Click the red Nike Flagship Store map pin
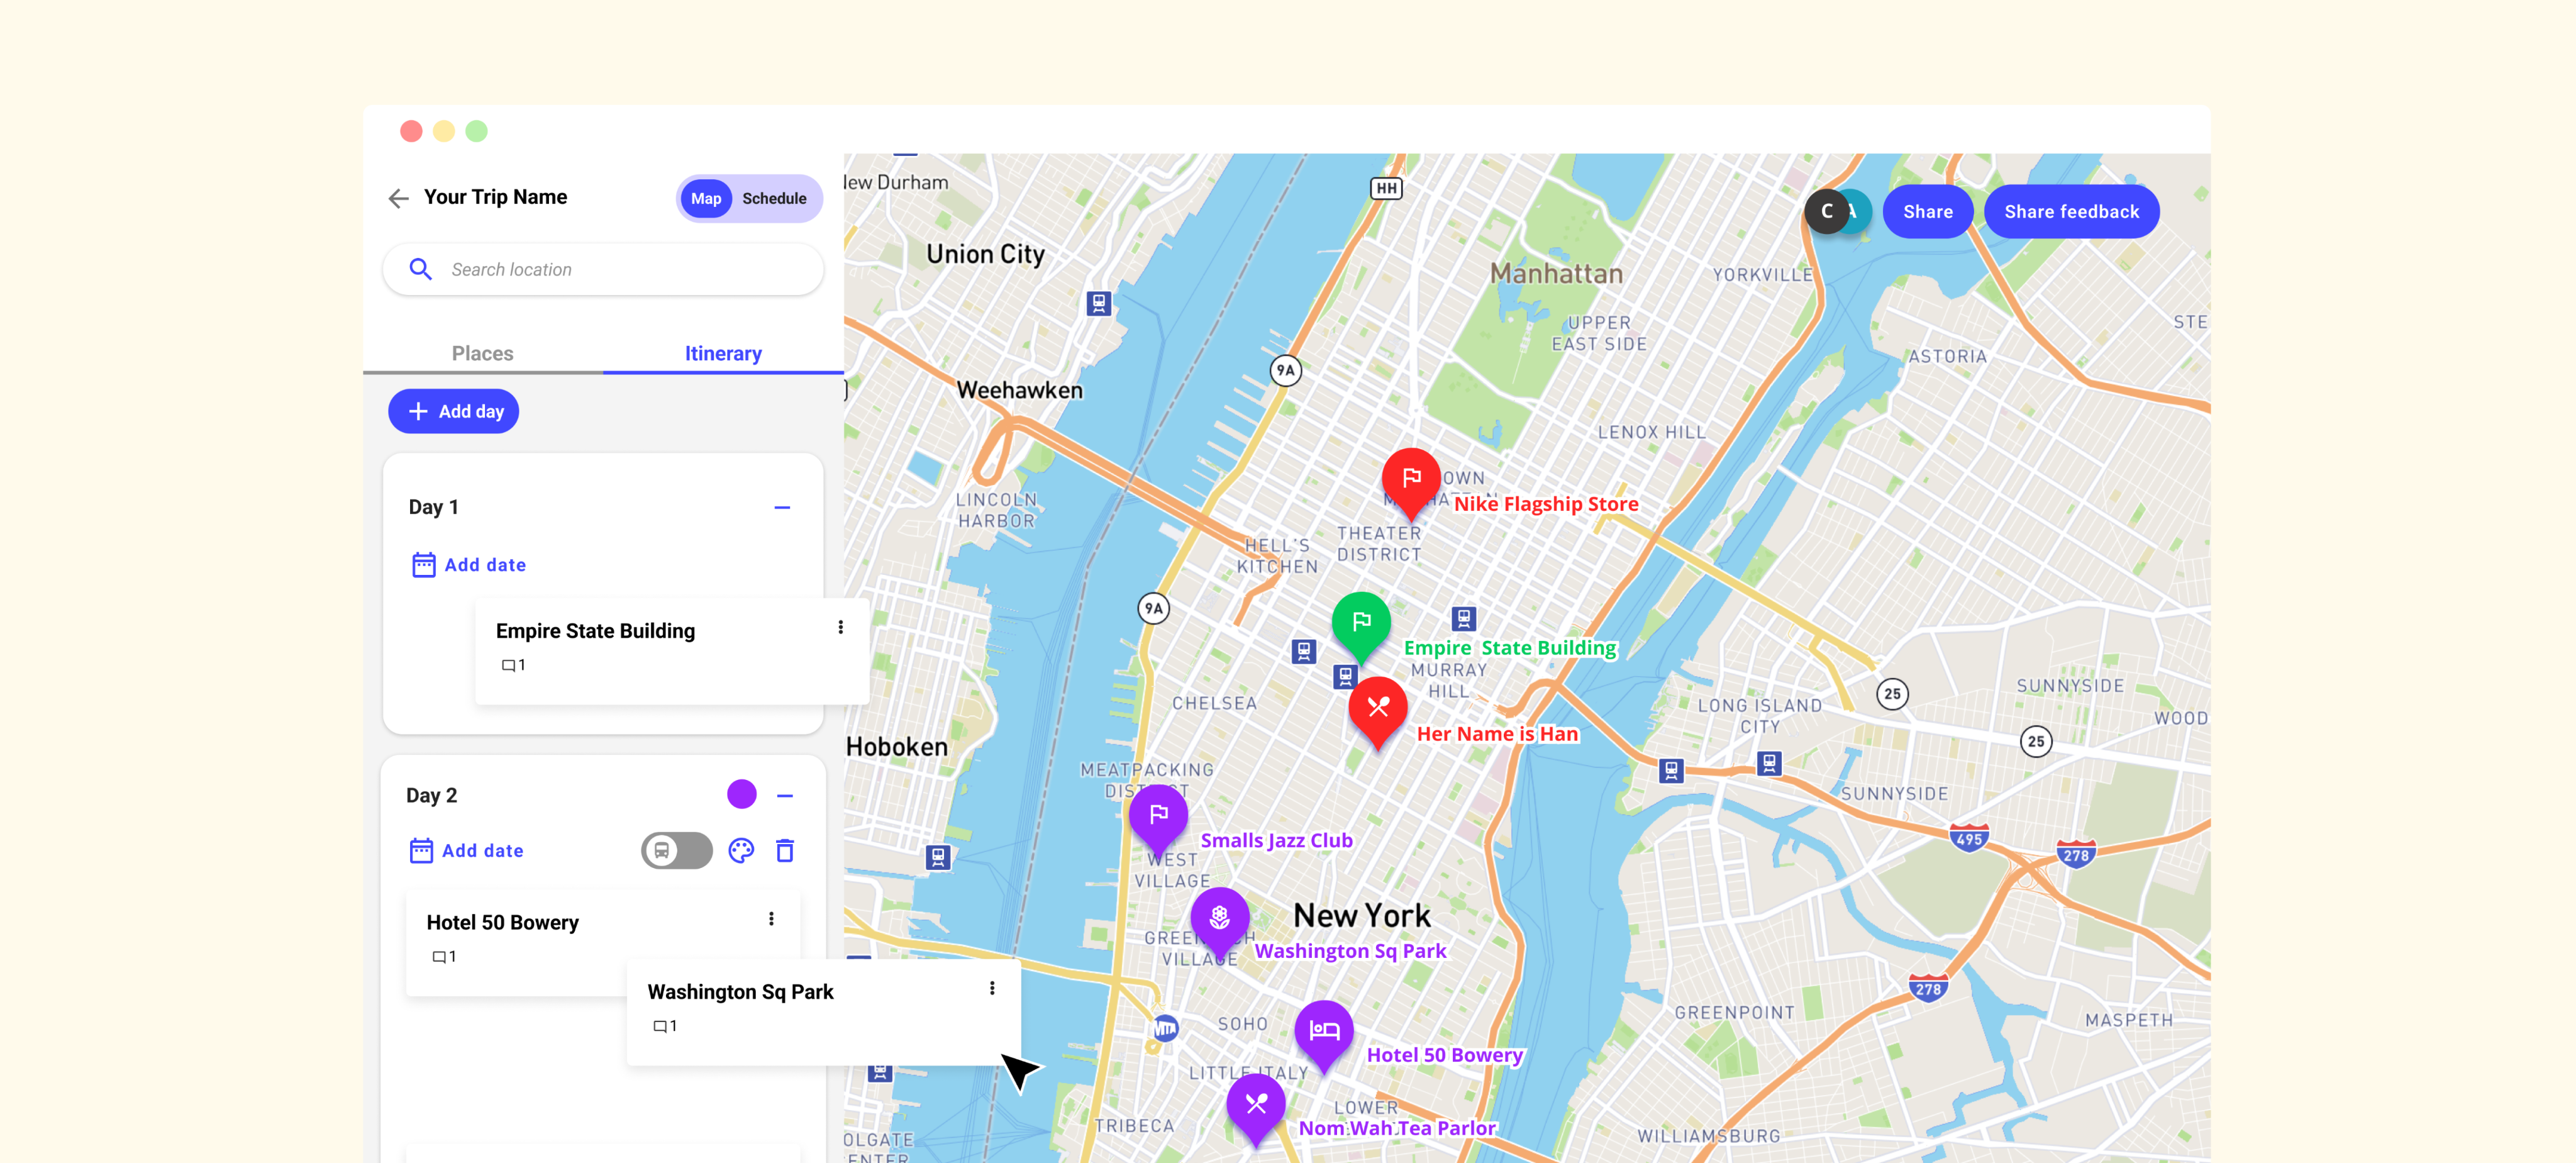The width and height of the screenshot is (2576, 1163). coord(1410,480)
